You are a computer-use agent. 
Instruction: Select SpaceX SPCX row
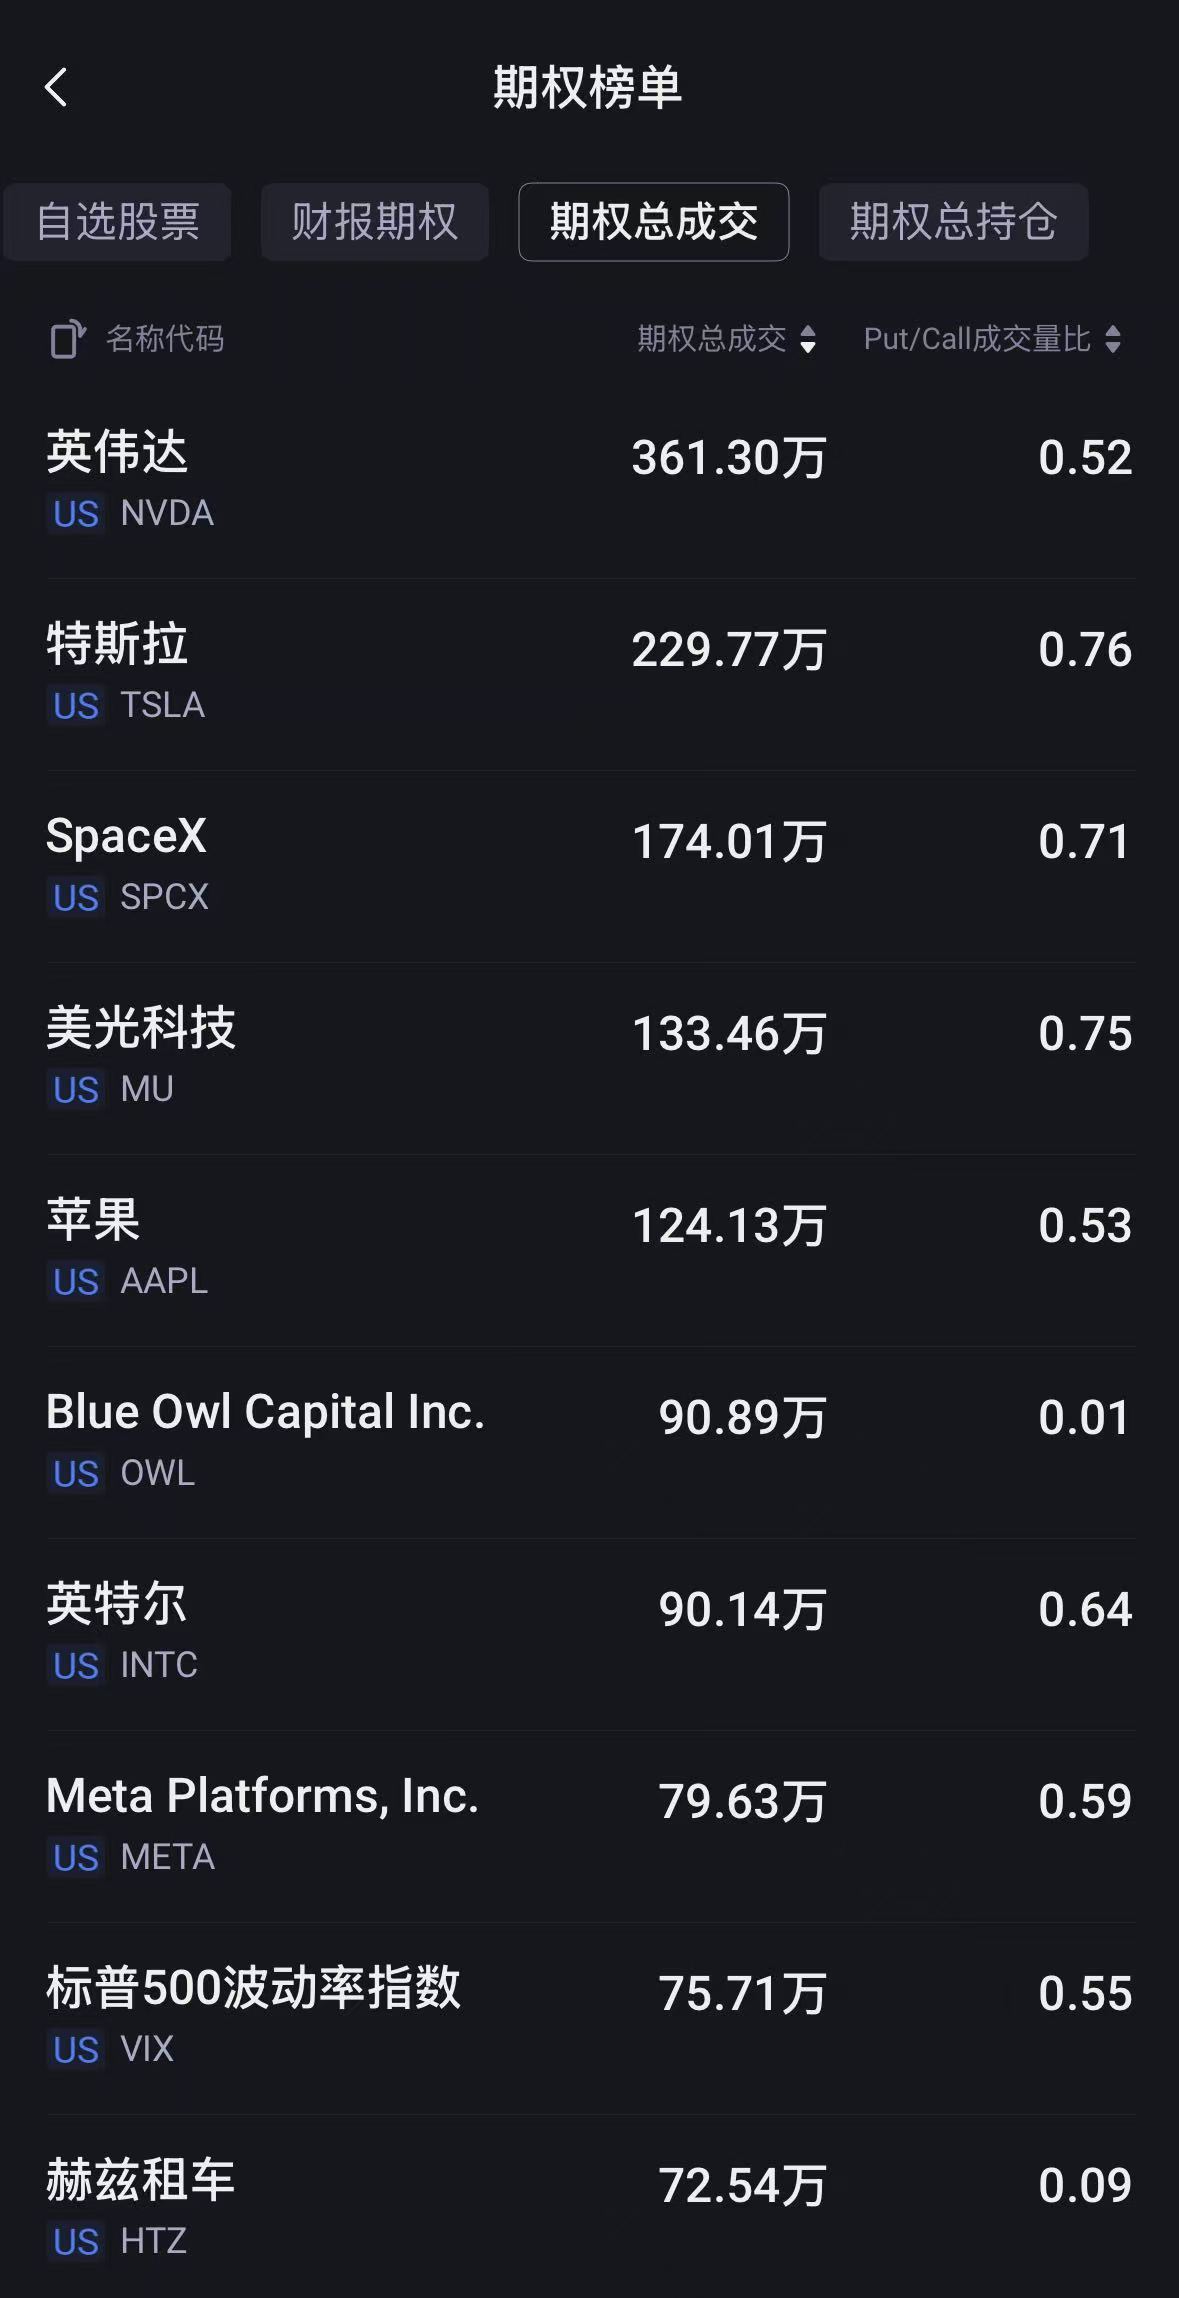pos(590,867)
